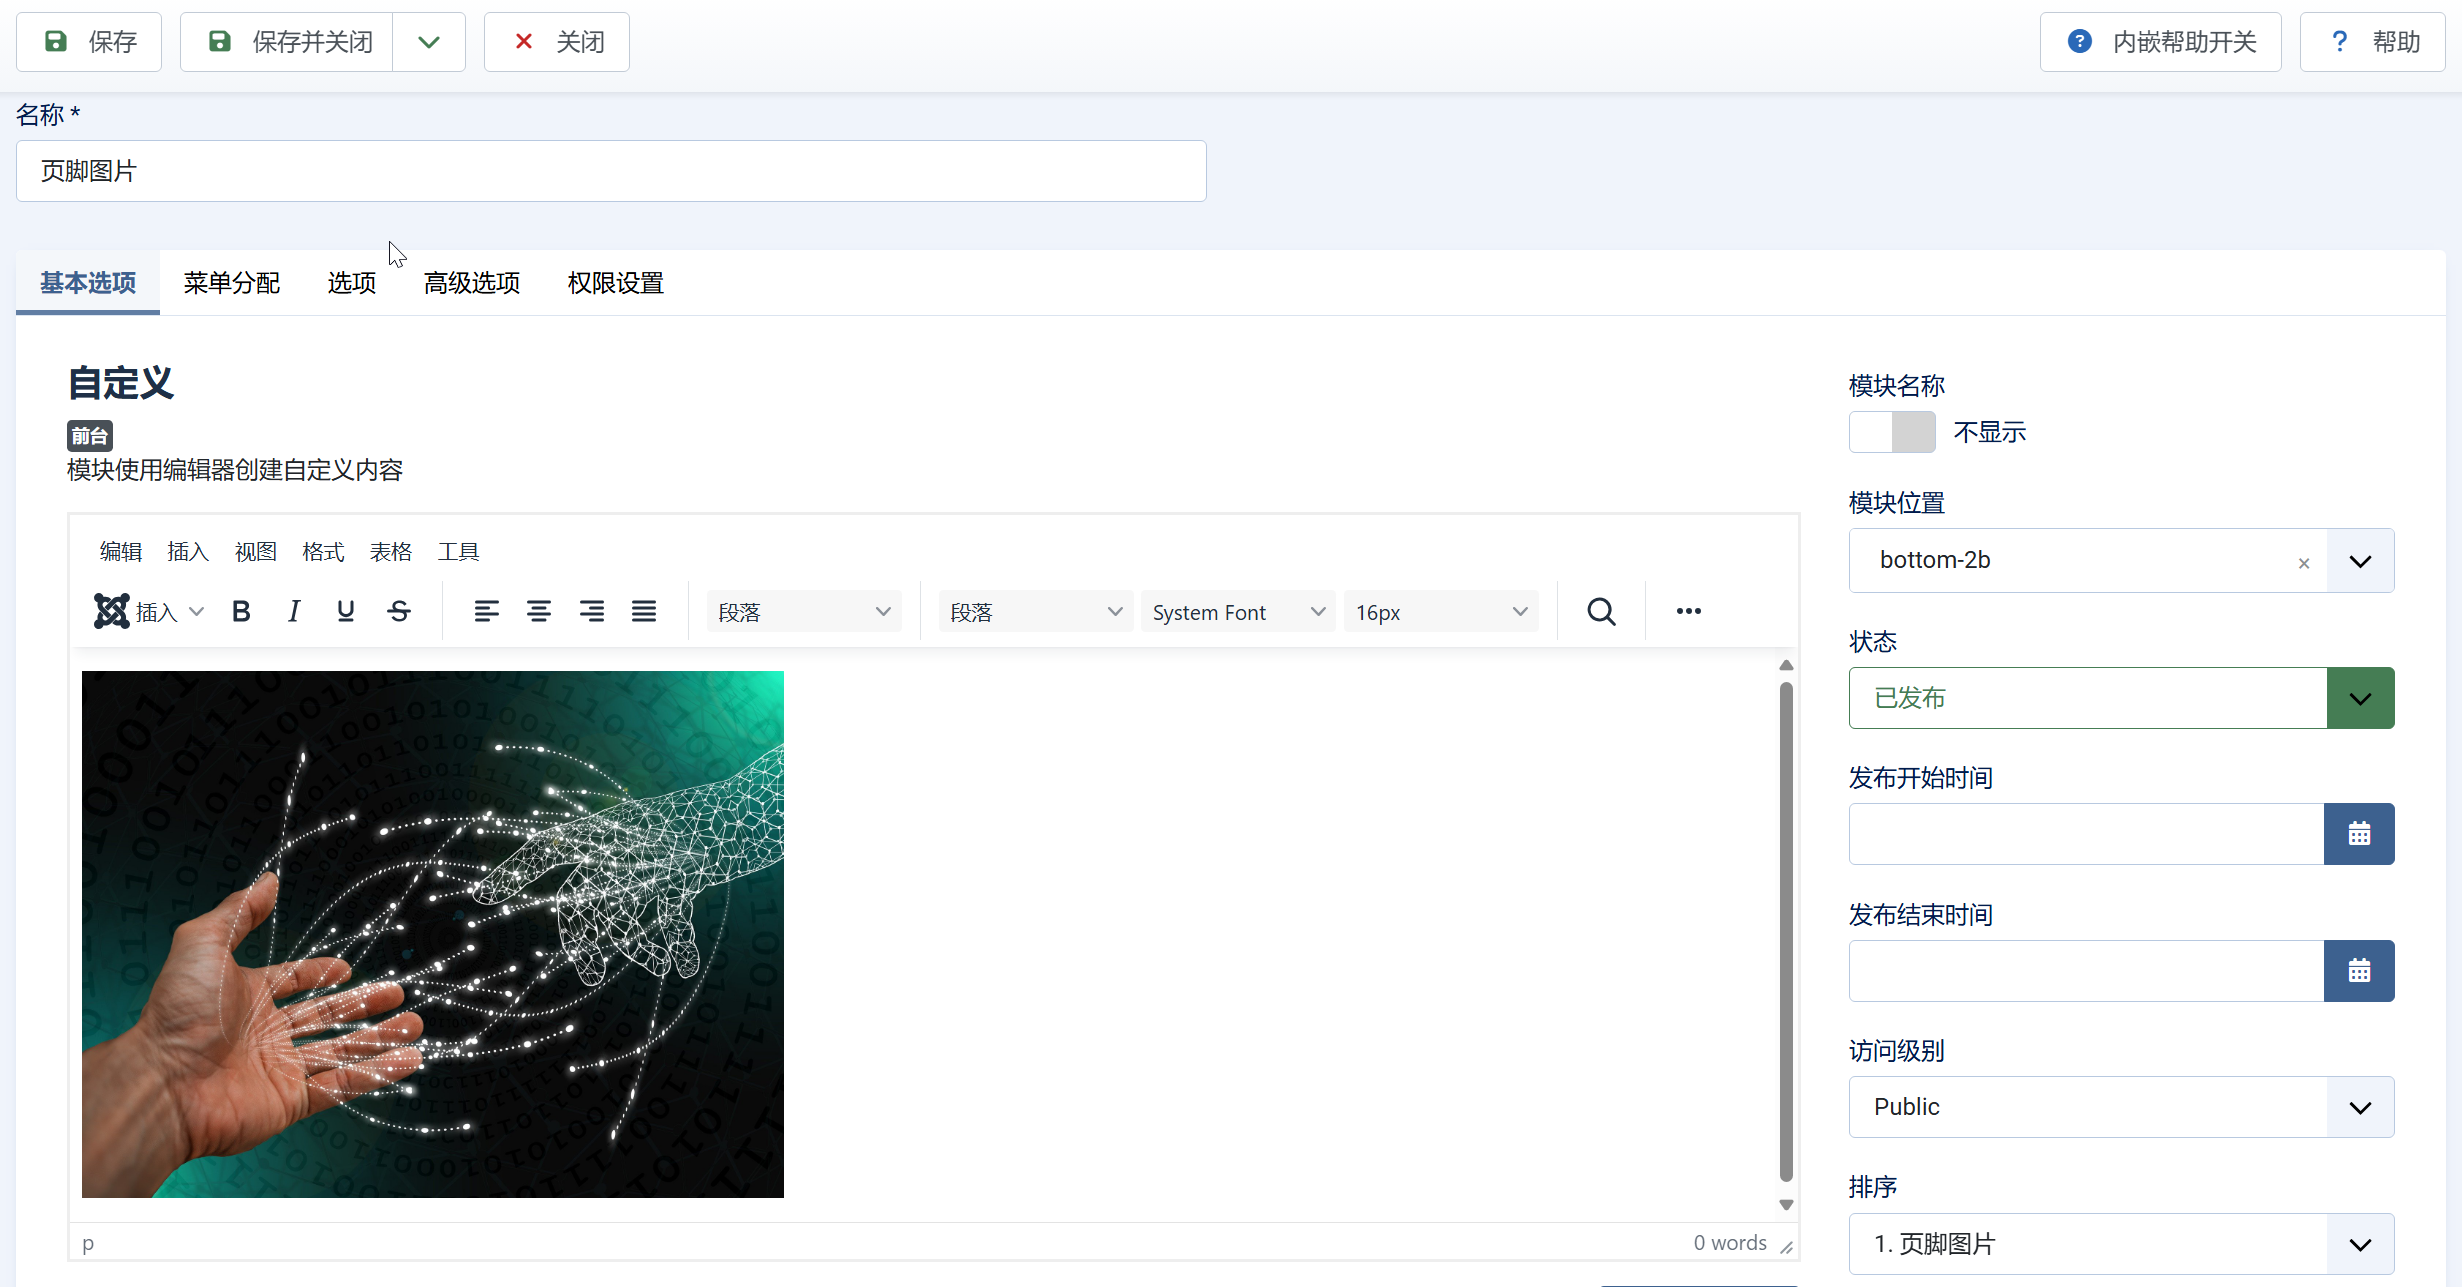This screenshot has width=2462, height=1287.
Task: Justify the text alignment
Action: tap(644, 611)
